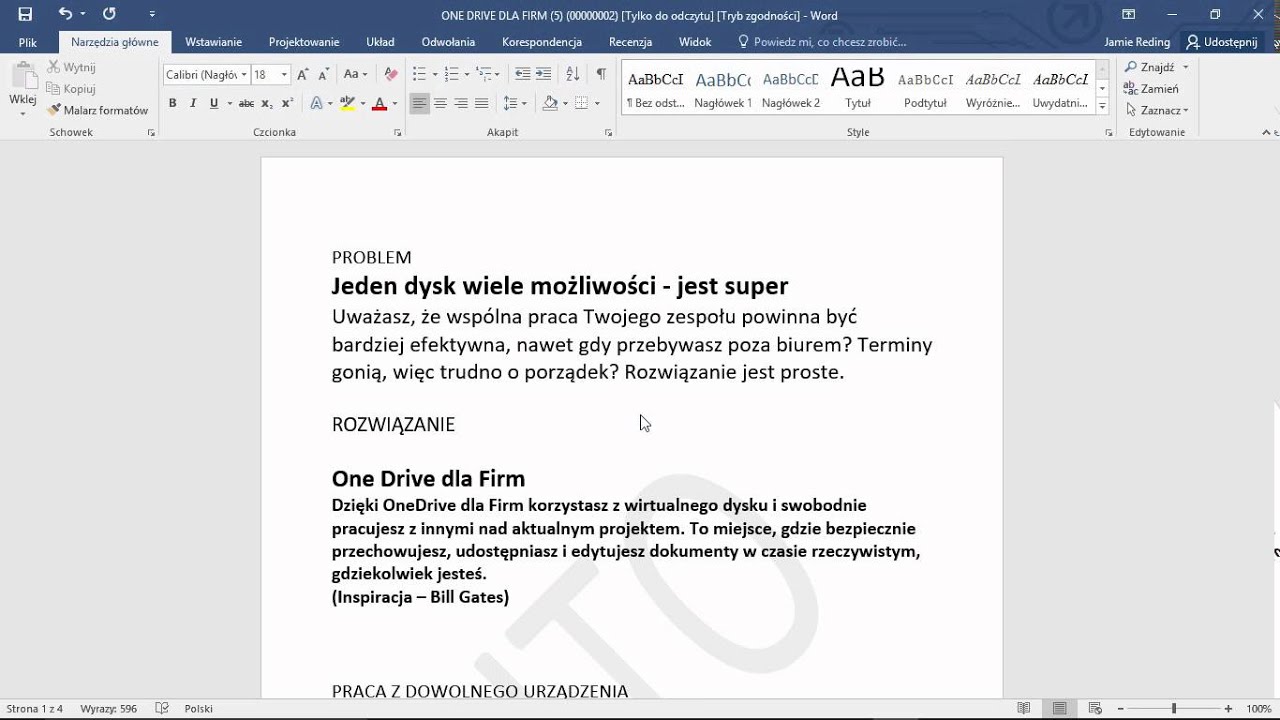Click the Znajdź search command
The height and width of the screenshot is (720, 1280).
click(1150, 67)
